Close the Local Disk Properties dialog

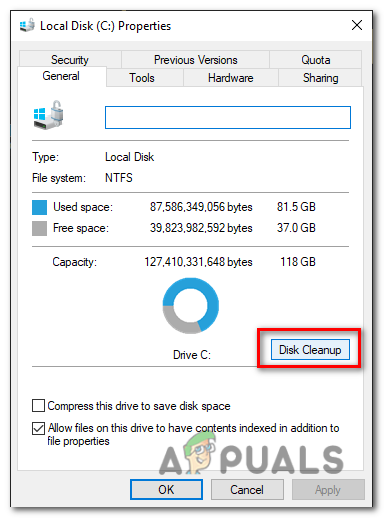tap(357, 25)
